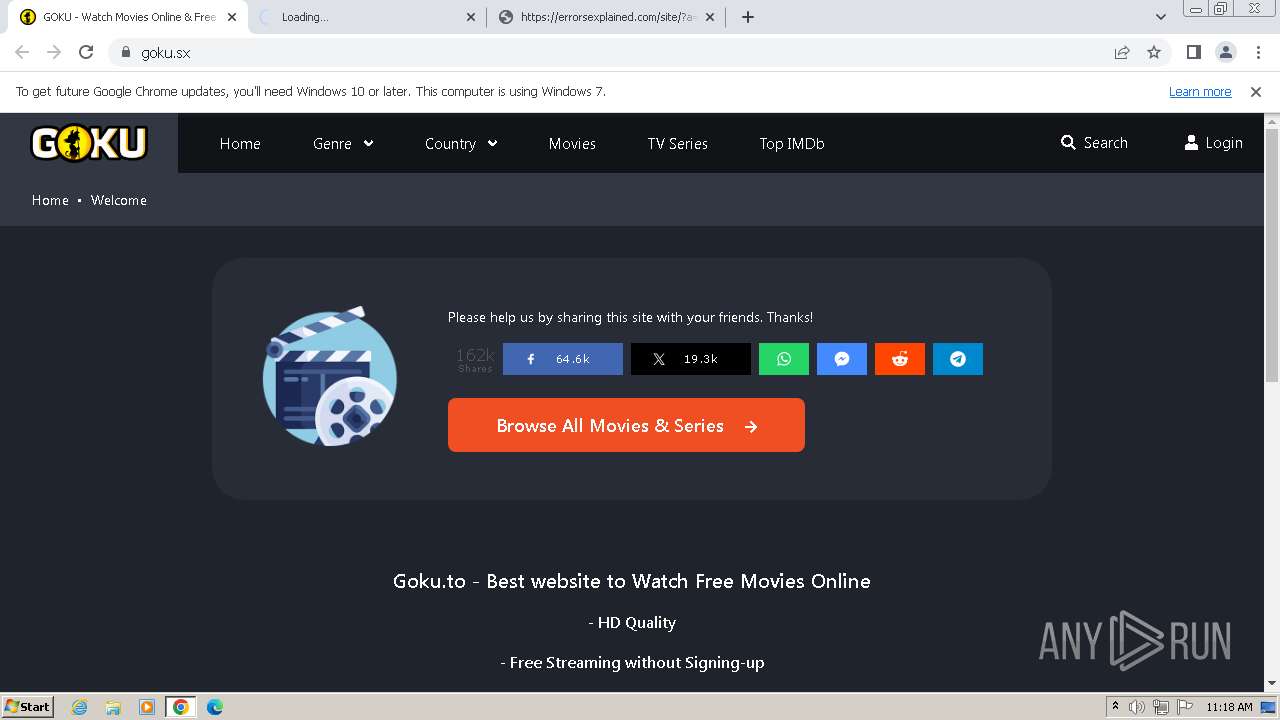
Task: Share via Messenger icon
Action: 842,359
